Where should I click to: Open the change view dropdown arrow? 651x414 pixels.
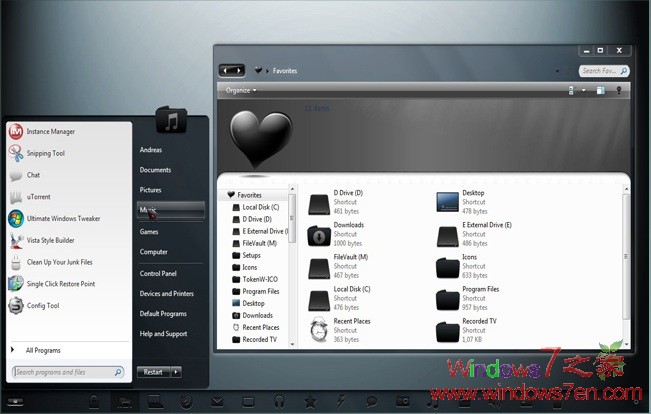tap(583, 91)
